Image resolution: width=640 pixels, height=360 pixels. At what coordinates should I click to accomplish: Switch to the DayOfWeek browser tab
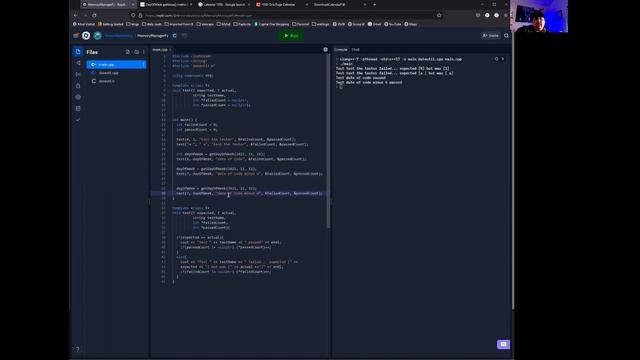[165, 4]
